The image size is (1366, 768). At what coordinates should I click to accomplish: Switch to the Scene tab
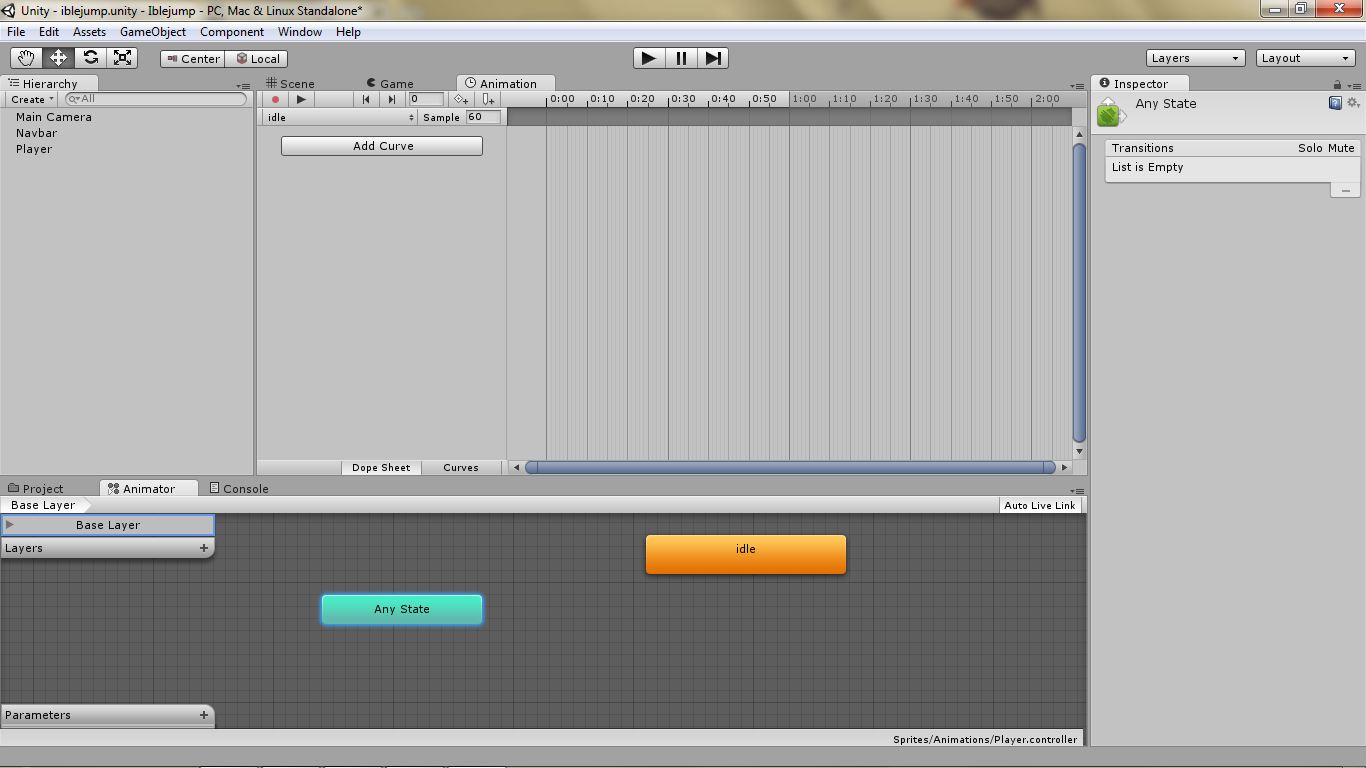(x=290, y=84)
